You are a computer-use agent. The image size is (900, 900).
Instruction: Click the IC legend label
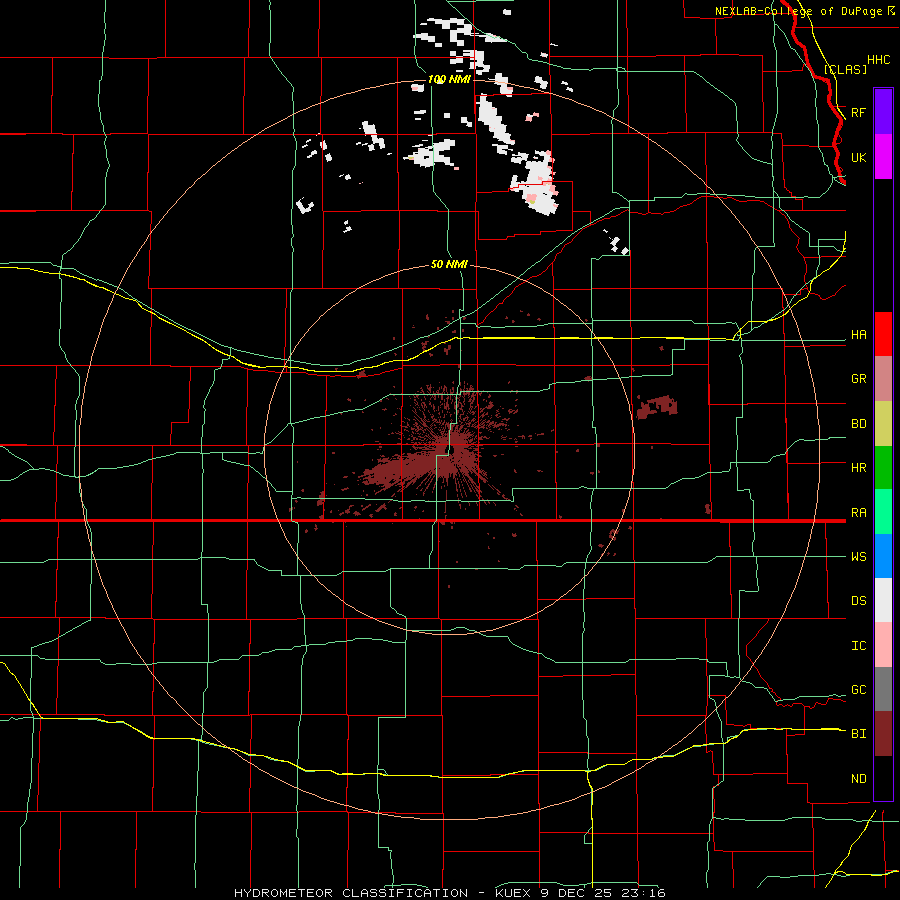(859, 646)
